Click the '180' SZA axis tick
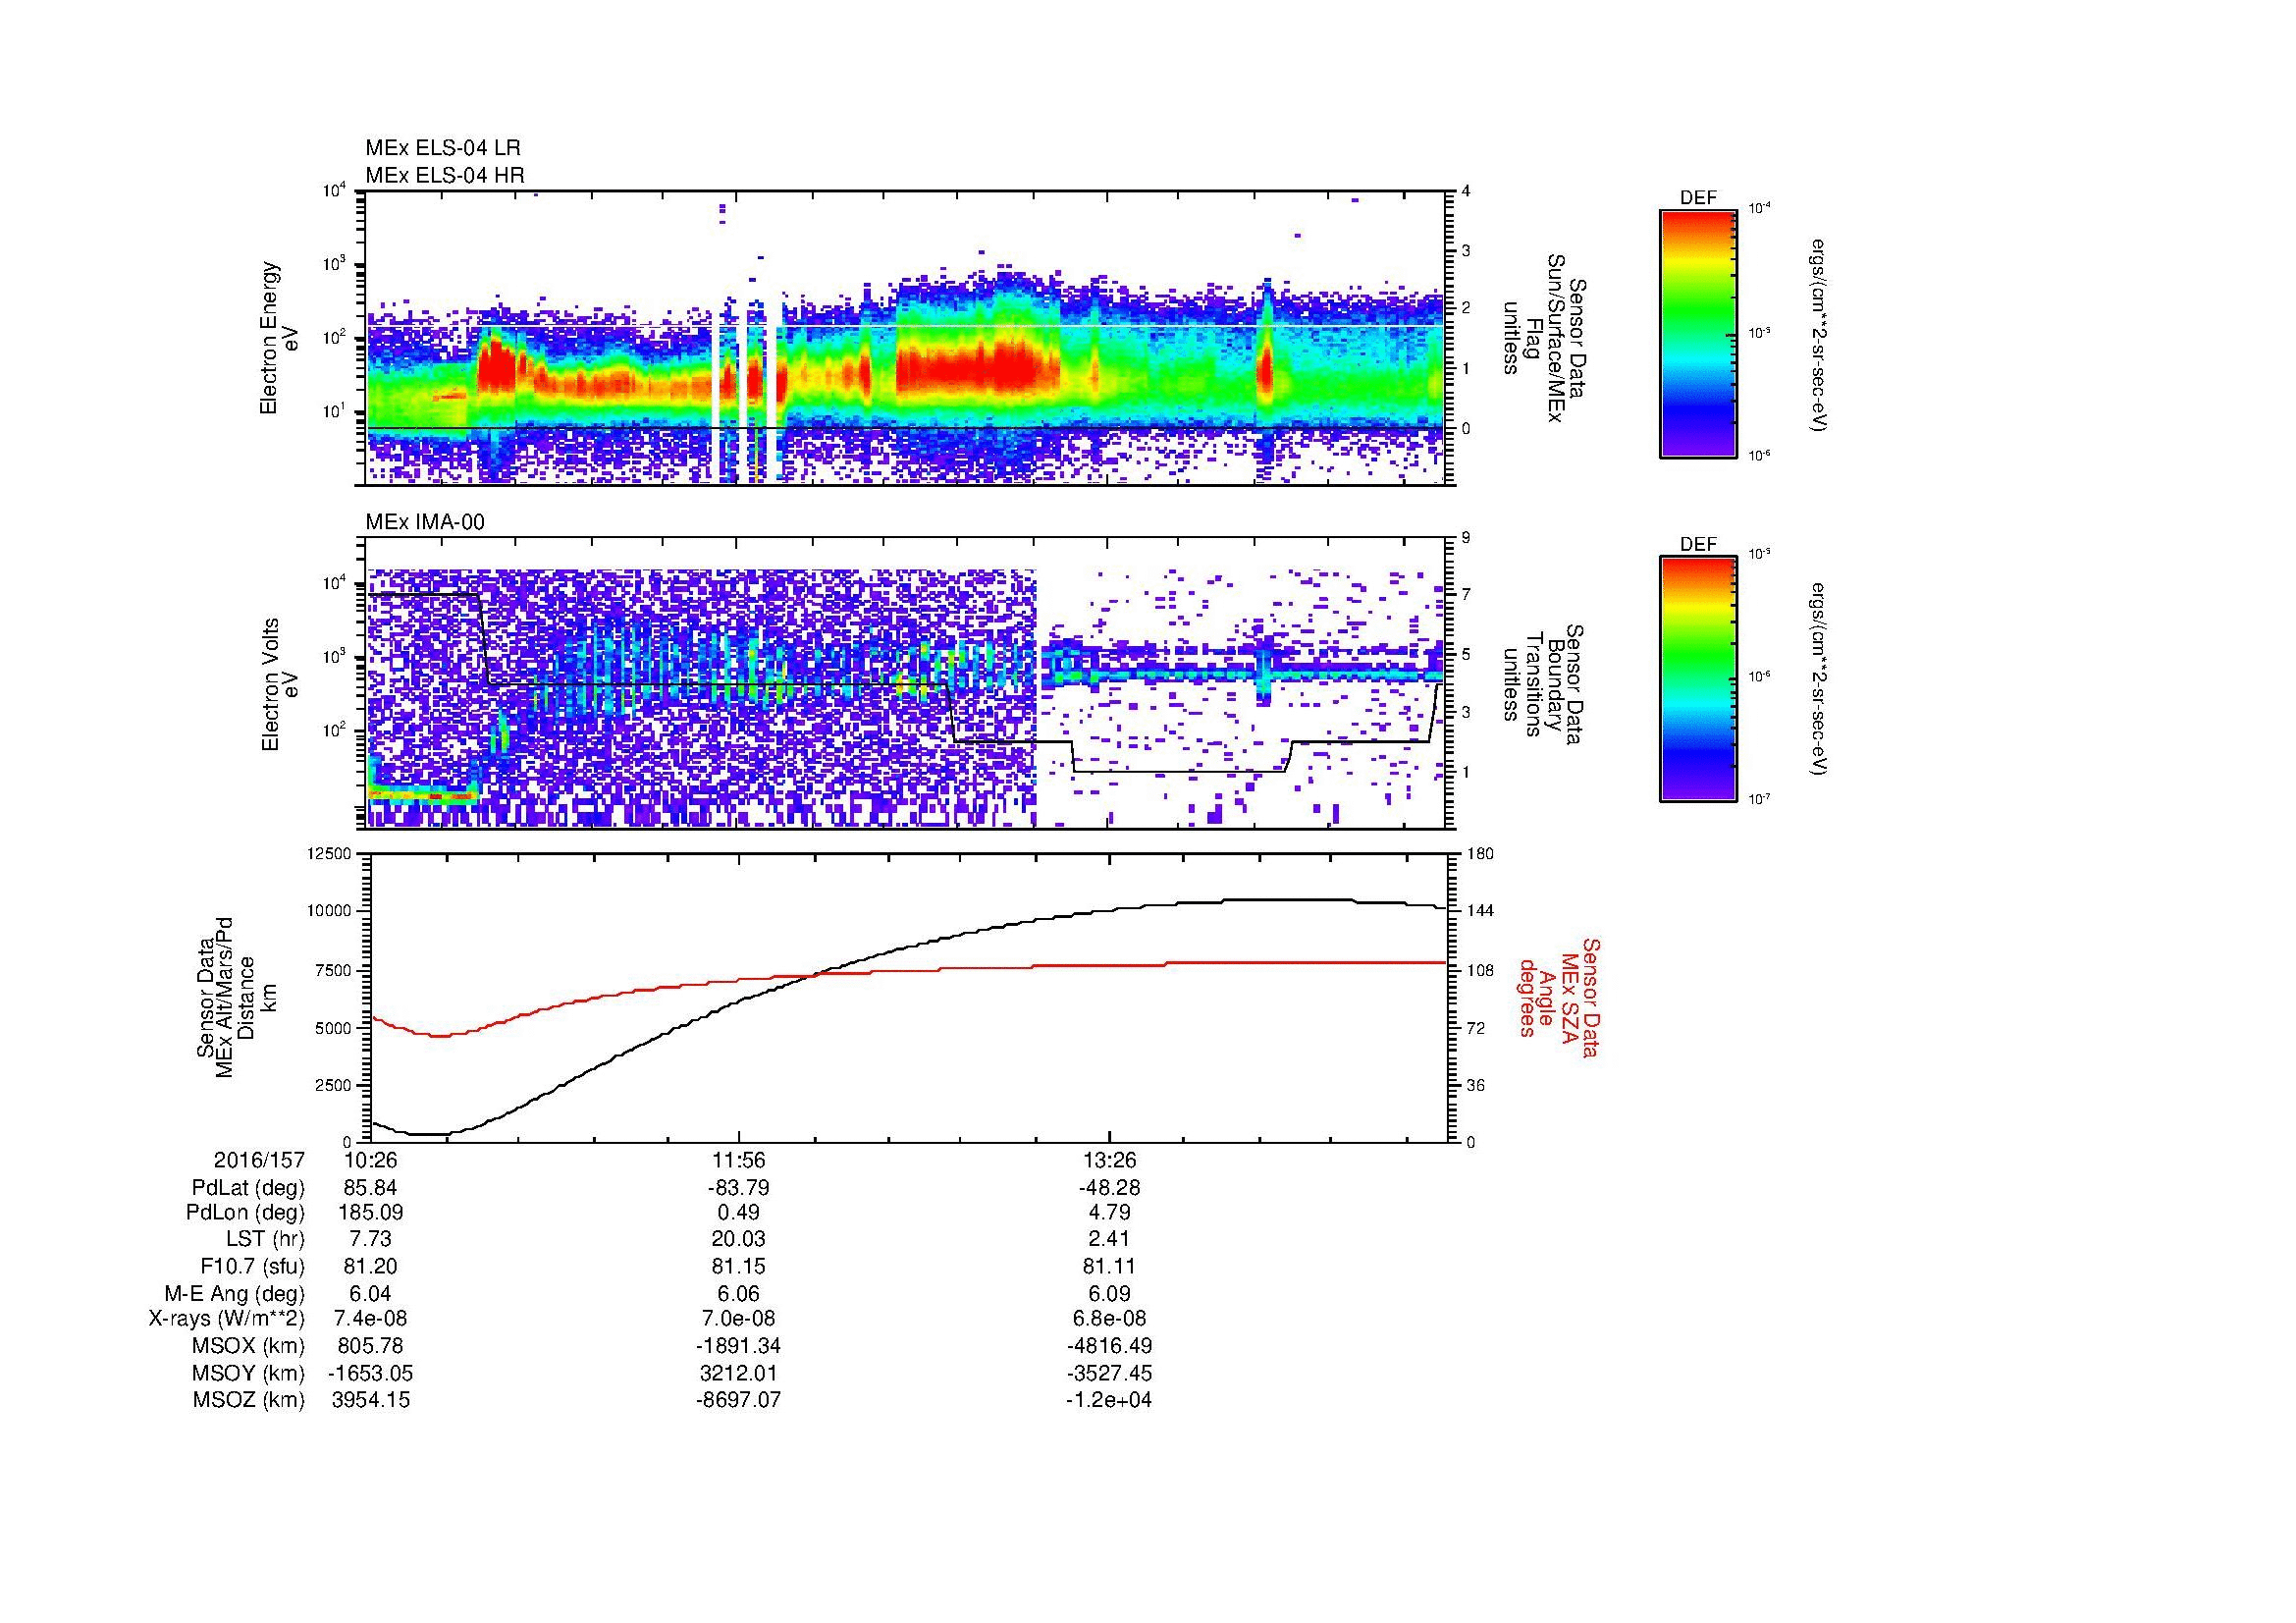 pyautogui.click(x=1481, y=853)
